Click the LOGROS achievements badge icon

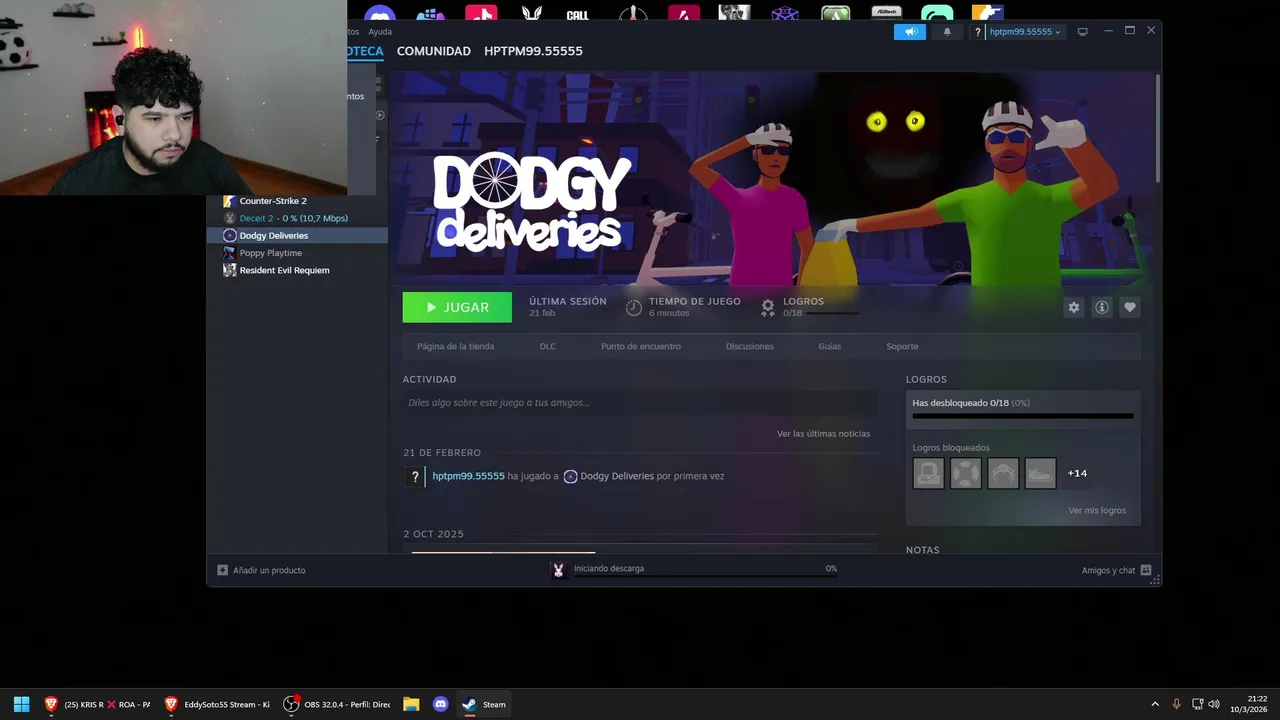(768, 308)
